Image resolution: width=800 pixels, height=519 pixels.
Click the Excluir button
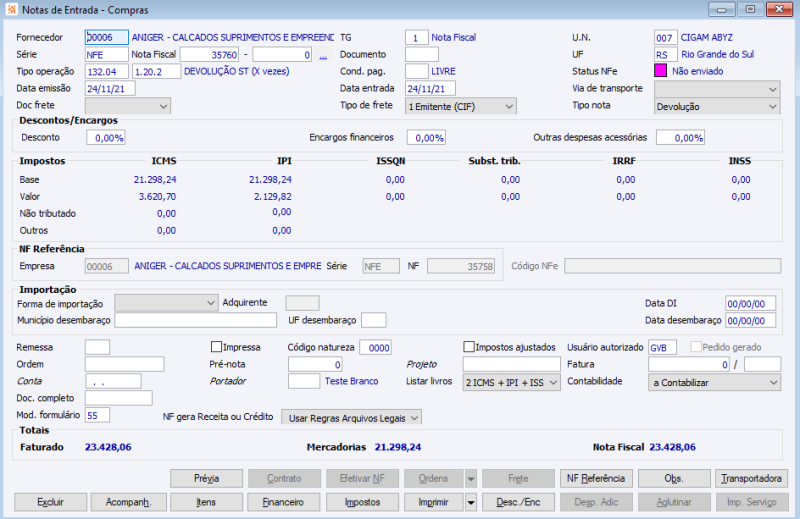coord(51,503)
